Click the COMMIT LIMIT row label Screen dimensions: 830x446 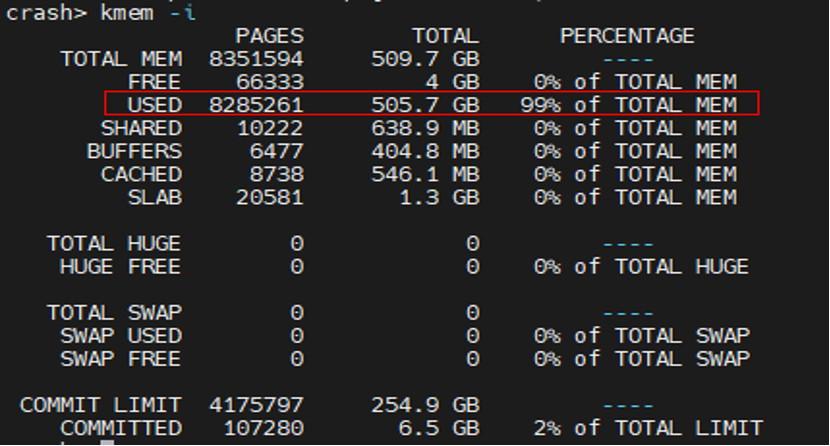[101, 405]
